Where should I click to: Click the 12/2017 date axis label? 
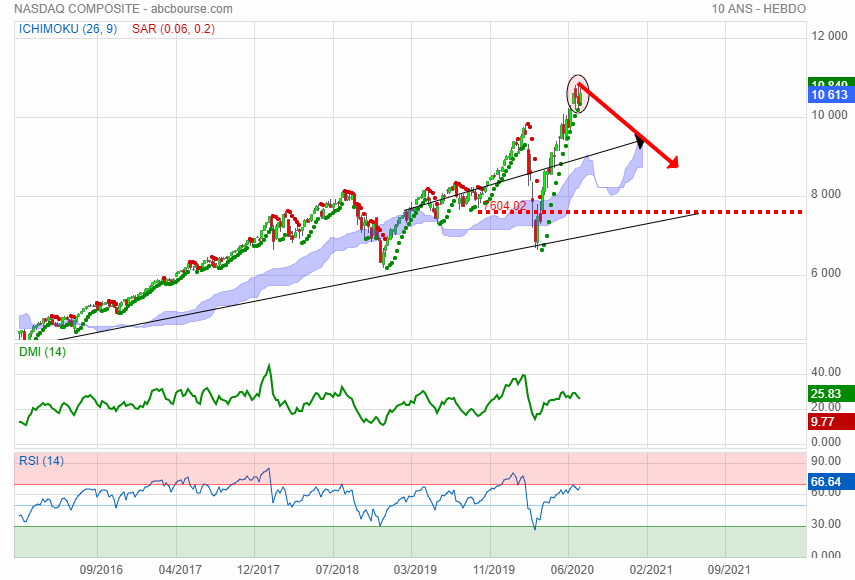tap(258, 570)
